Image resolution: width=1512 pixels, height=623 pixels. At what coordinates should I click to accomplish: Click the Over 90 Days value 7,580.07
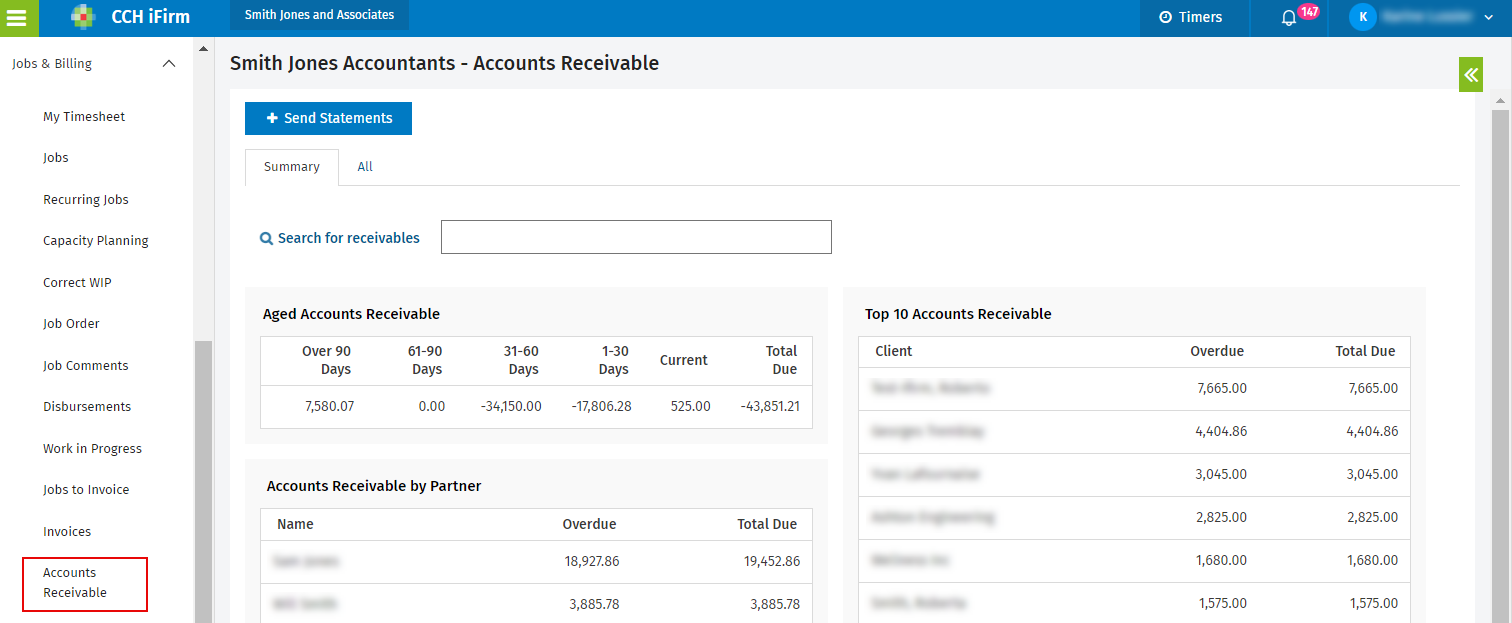click(329, 407)
